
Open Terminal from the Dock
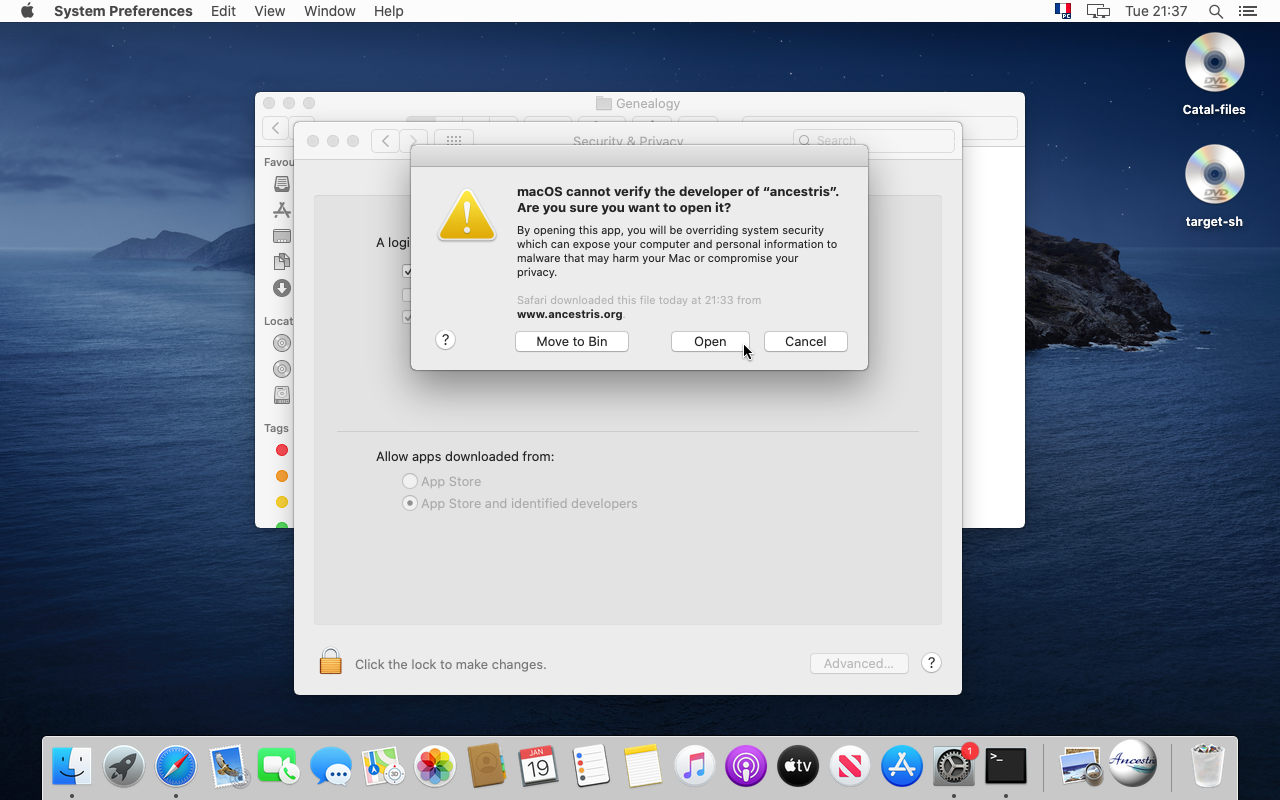coord(1006,767)
